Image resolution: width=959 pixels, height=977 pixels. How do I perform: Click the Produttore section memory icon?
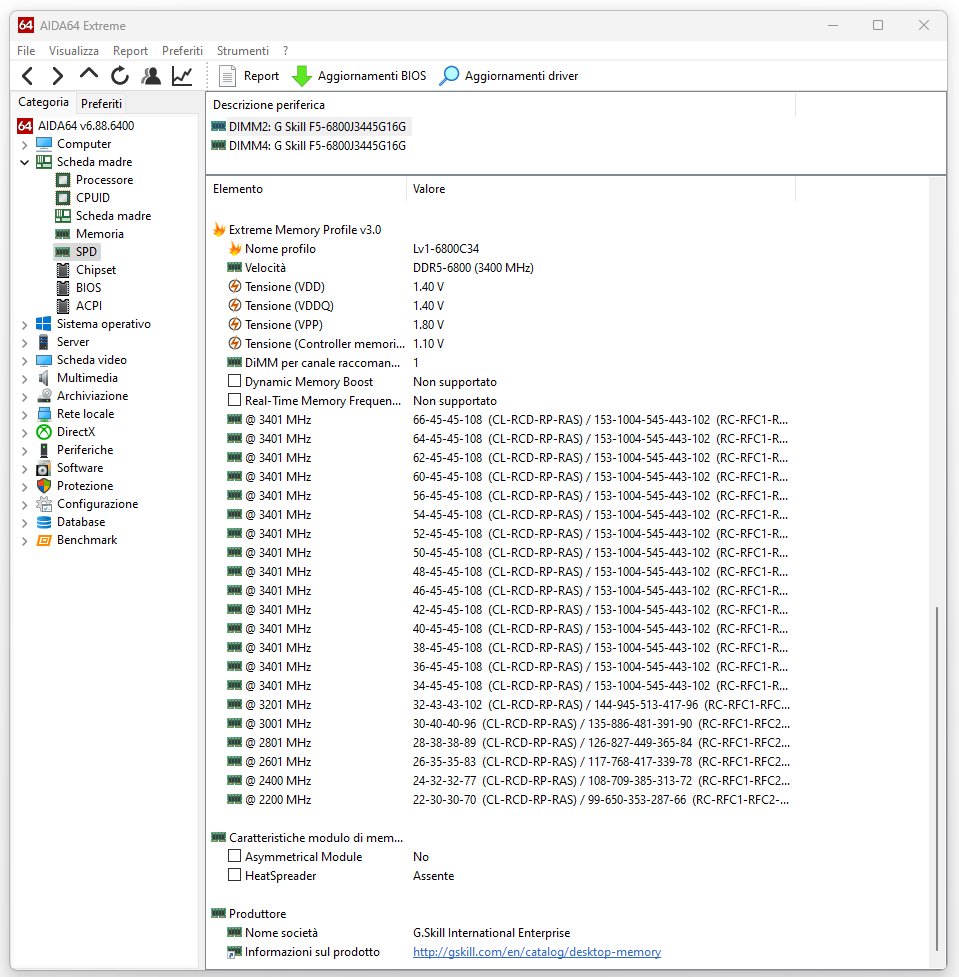[x=219, y=913]
